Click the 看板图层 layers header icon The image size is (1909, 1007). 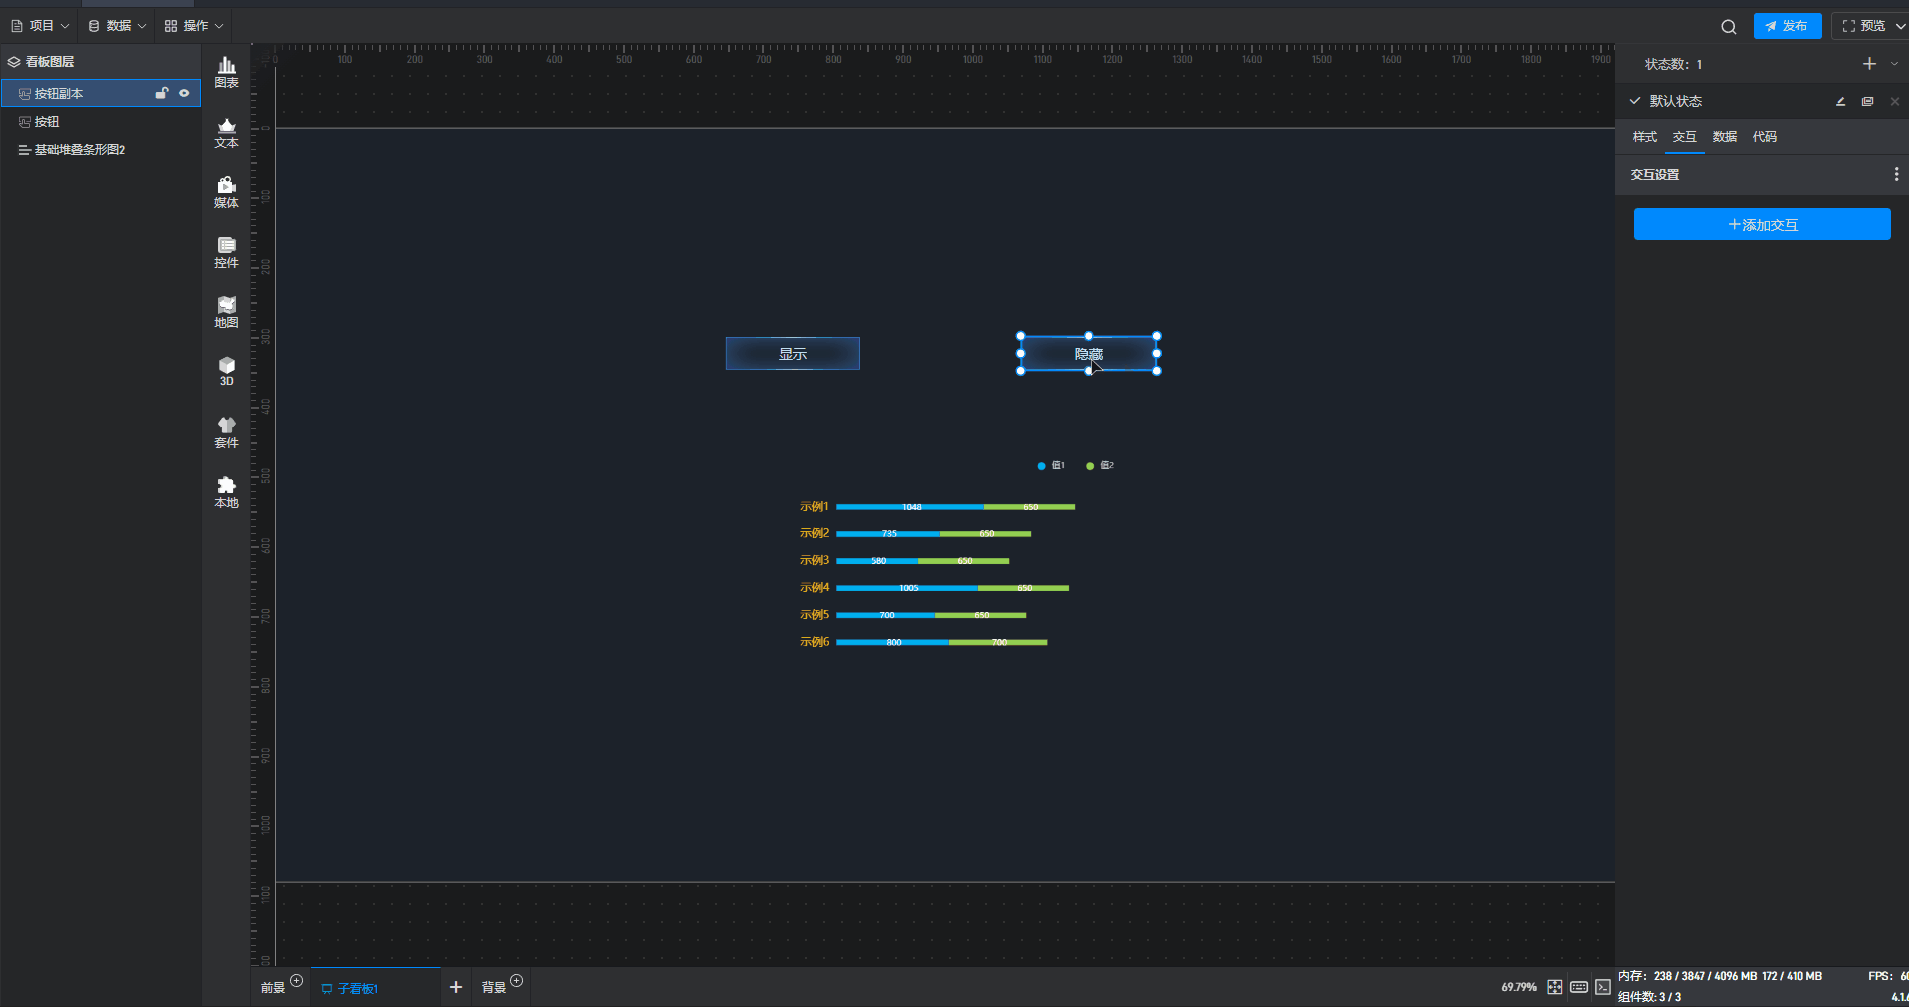tap(14, 62)
